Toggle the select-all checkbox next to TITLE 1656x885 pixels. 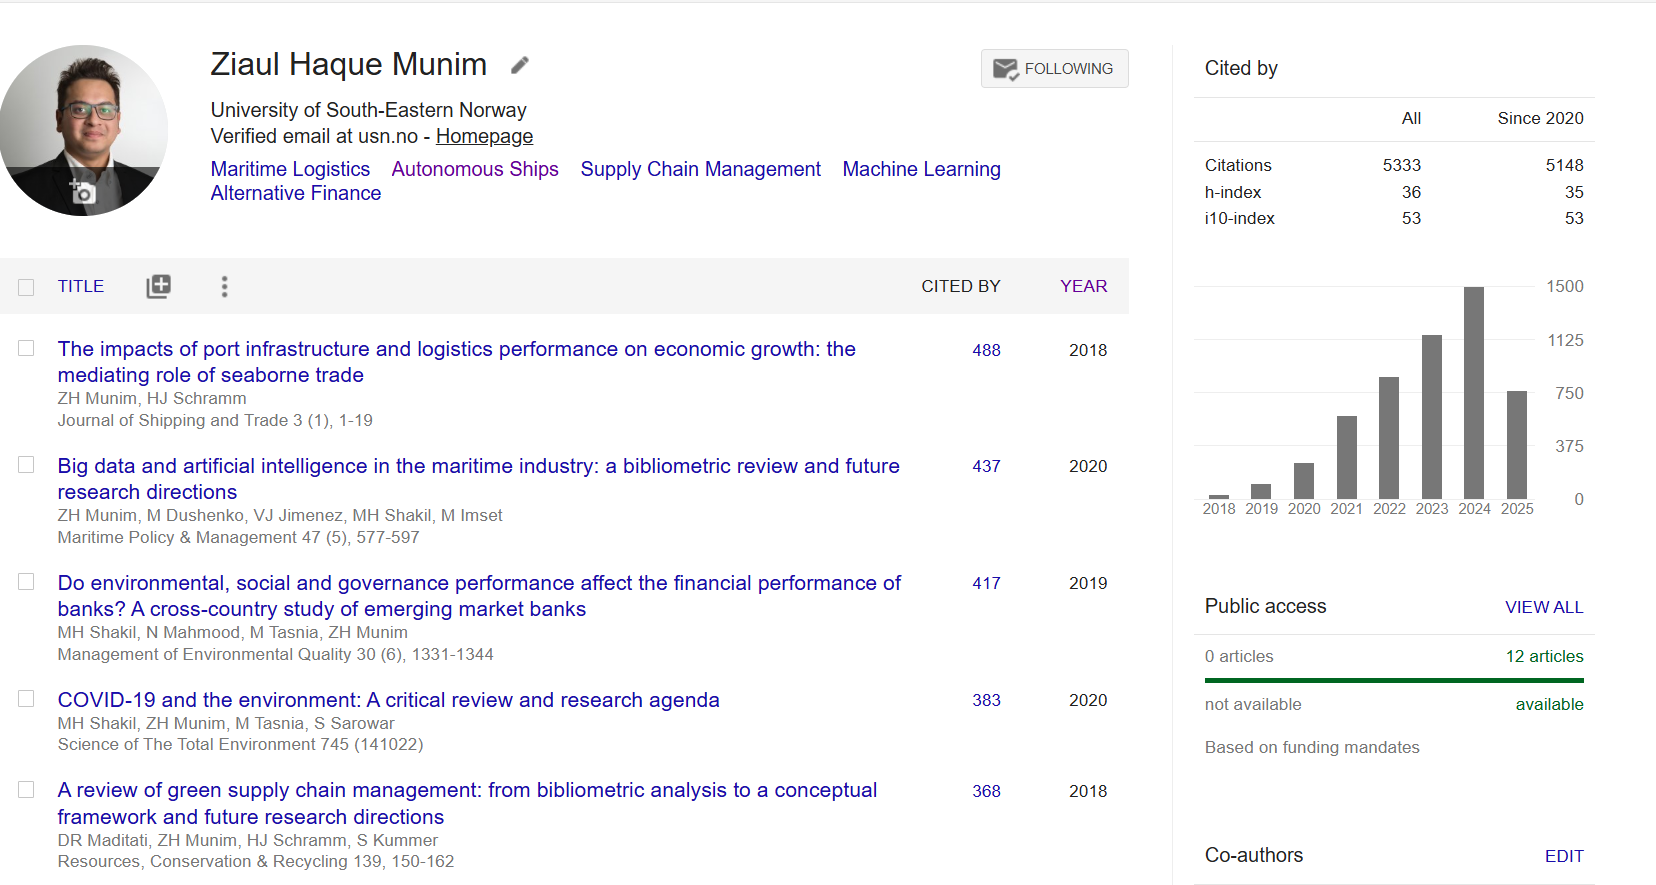[26, 287]
